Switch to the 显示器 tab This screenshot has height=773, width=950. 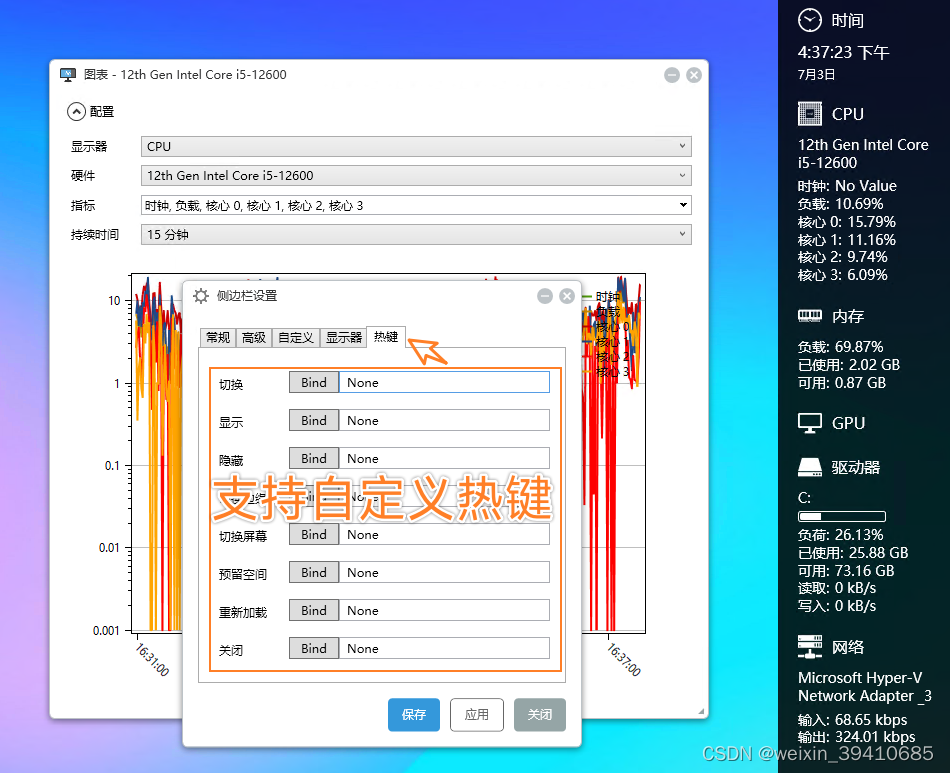(x=344, y=337)
